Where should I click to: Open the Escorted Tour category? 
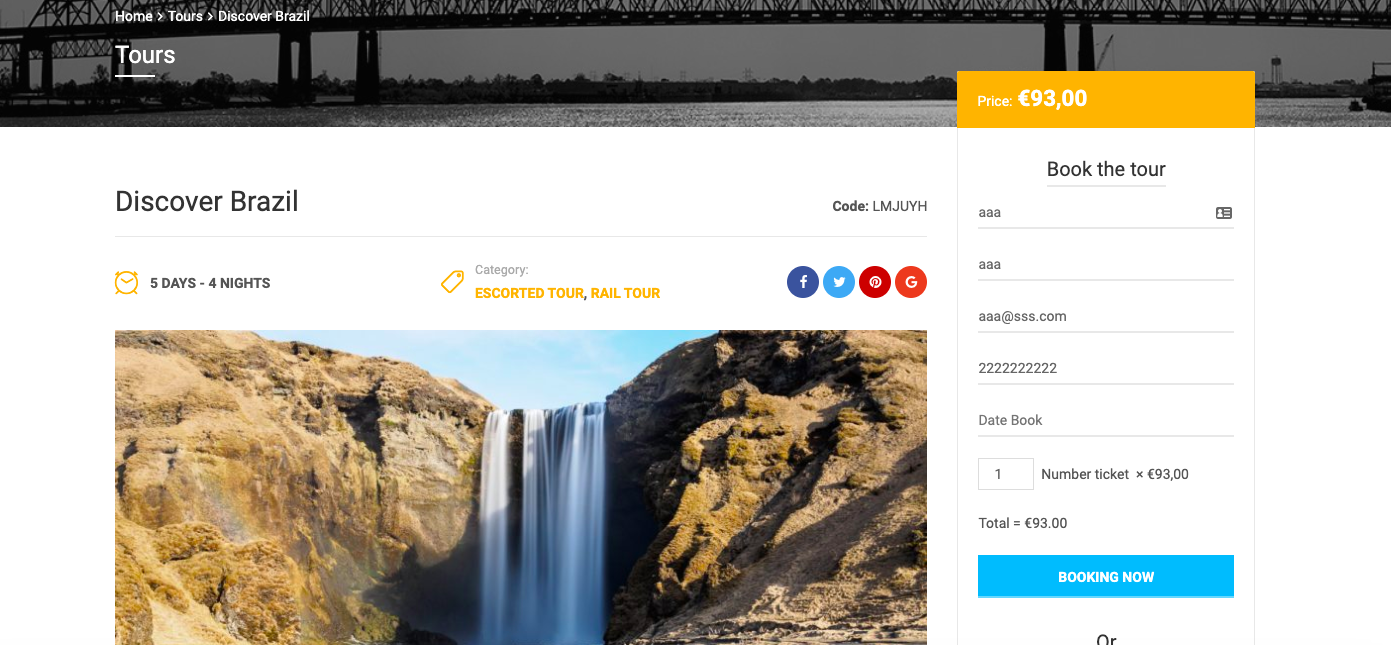[x=529, y=293]
